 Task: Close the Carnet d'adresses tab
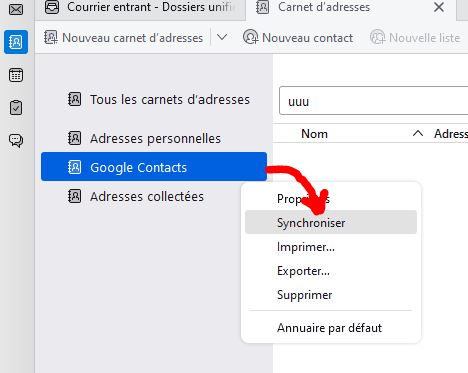click(x=439, y=7)
